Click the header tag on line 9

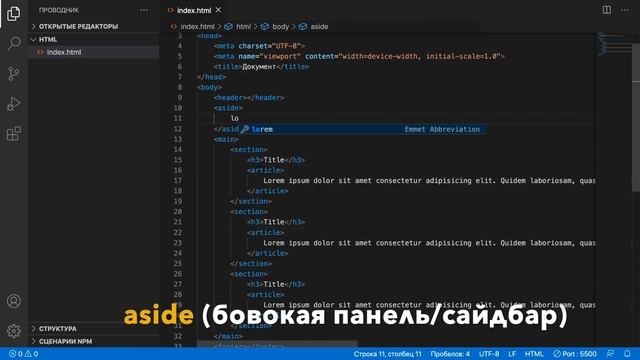point(249,98)
